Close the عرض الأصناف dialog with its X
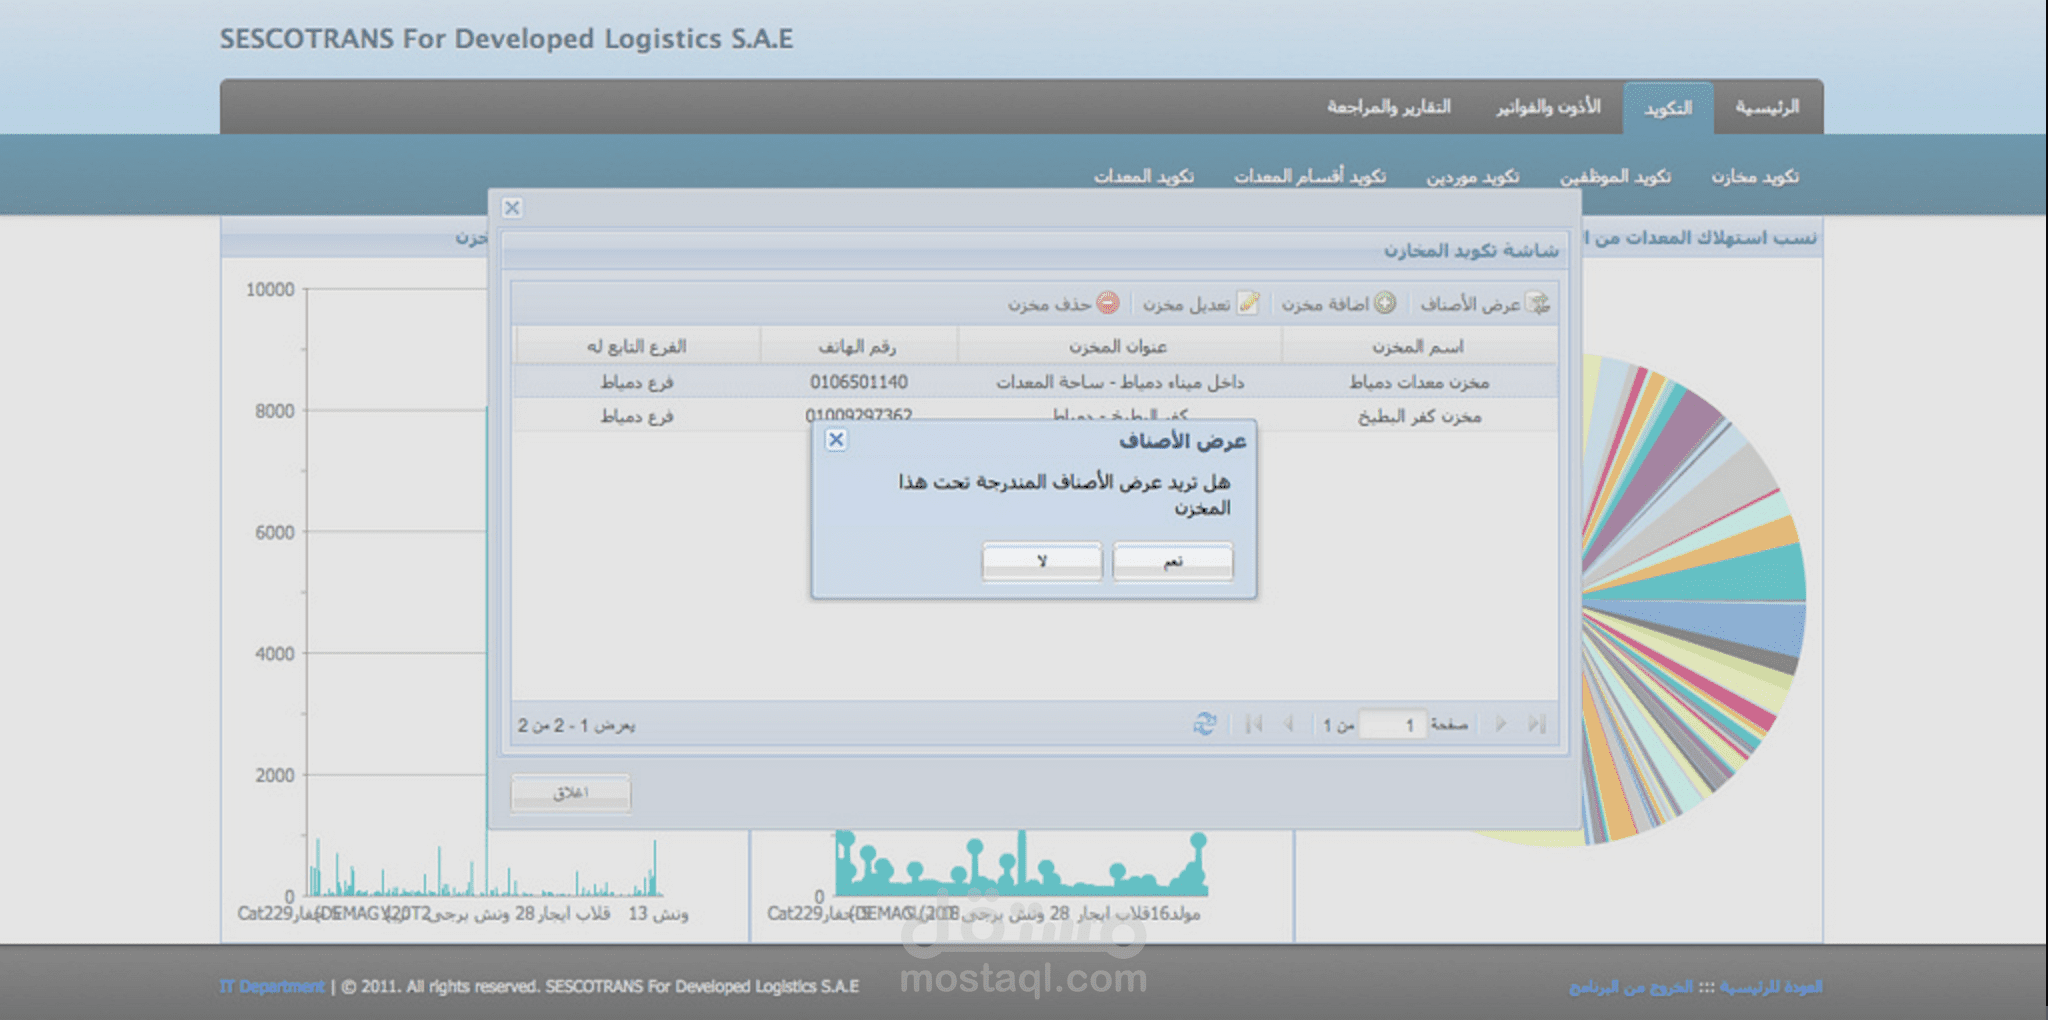 click(836, 439)
